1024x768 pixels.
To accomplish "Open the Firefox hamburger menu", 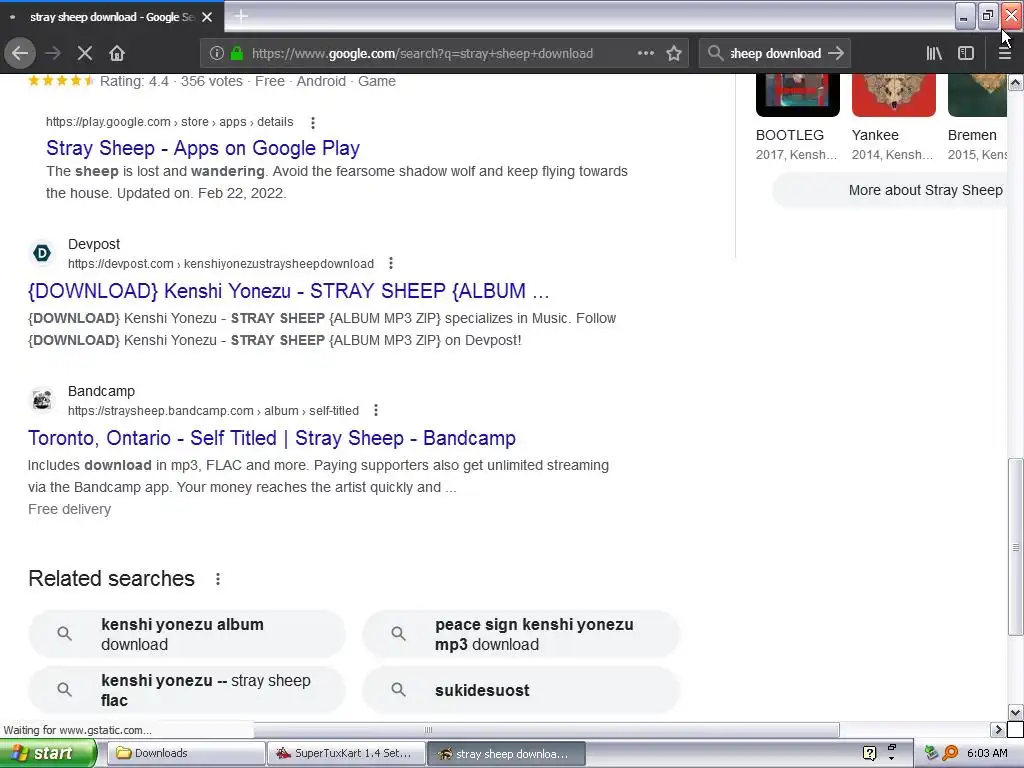I will (1004, 53).
